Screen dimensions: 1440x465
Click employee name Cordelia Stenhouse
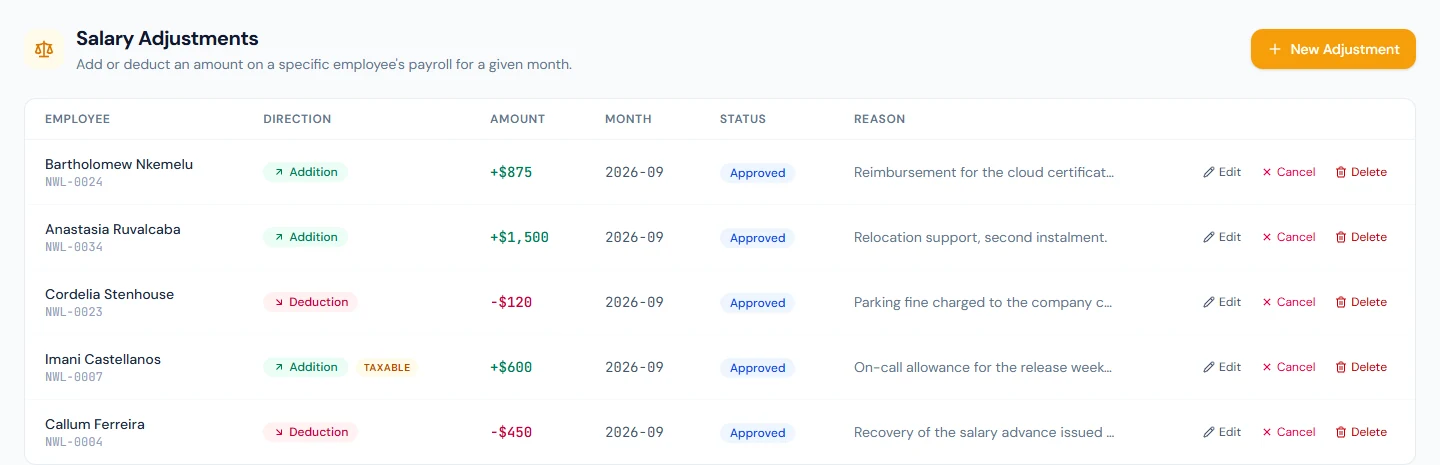(109, 294)
